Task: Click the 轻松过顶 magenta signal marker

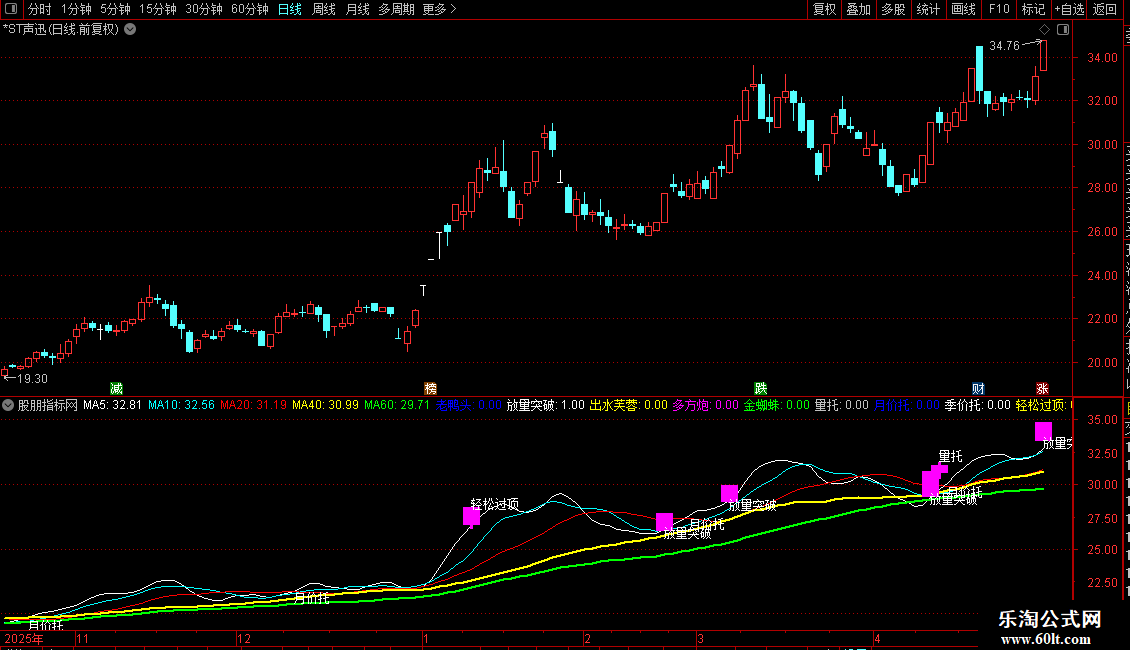Action: point(471,516)
